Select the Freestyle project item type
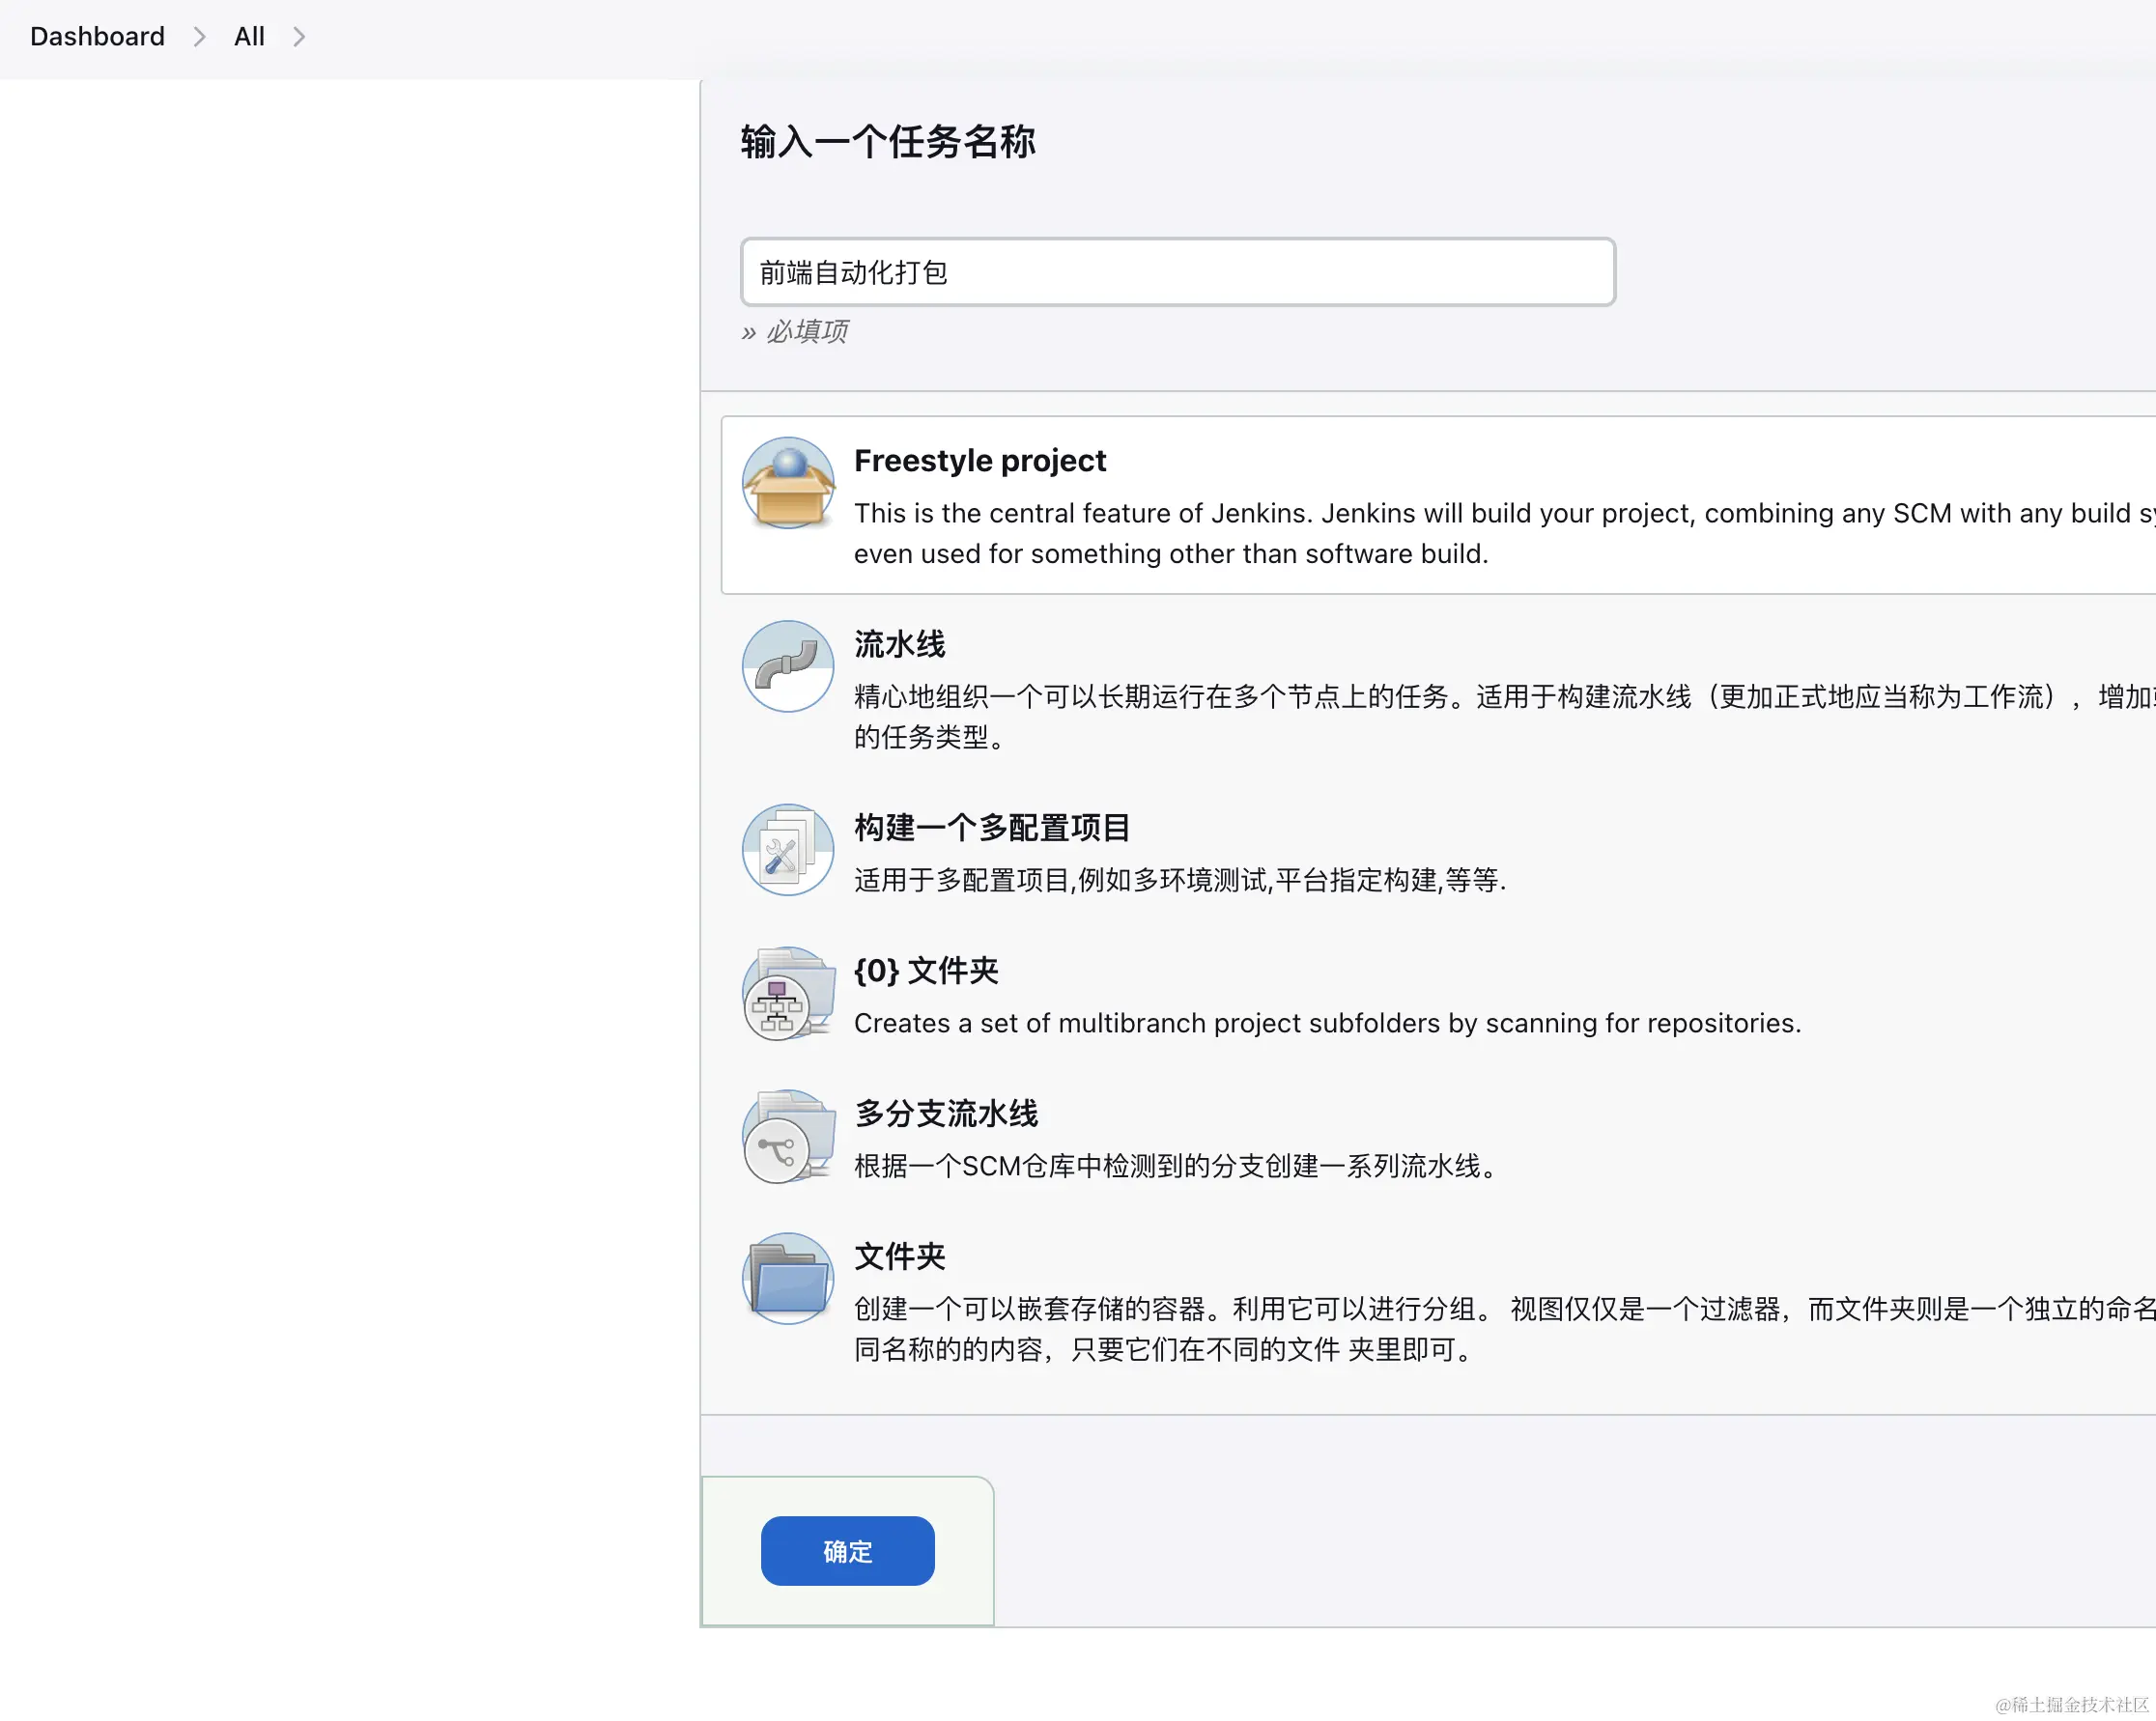Viewport: 2156px width, 1721px height. pyautogui.click(x=980, y=460)
